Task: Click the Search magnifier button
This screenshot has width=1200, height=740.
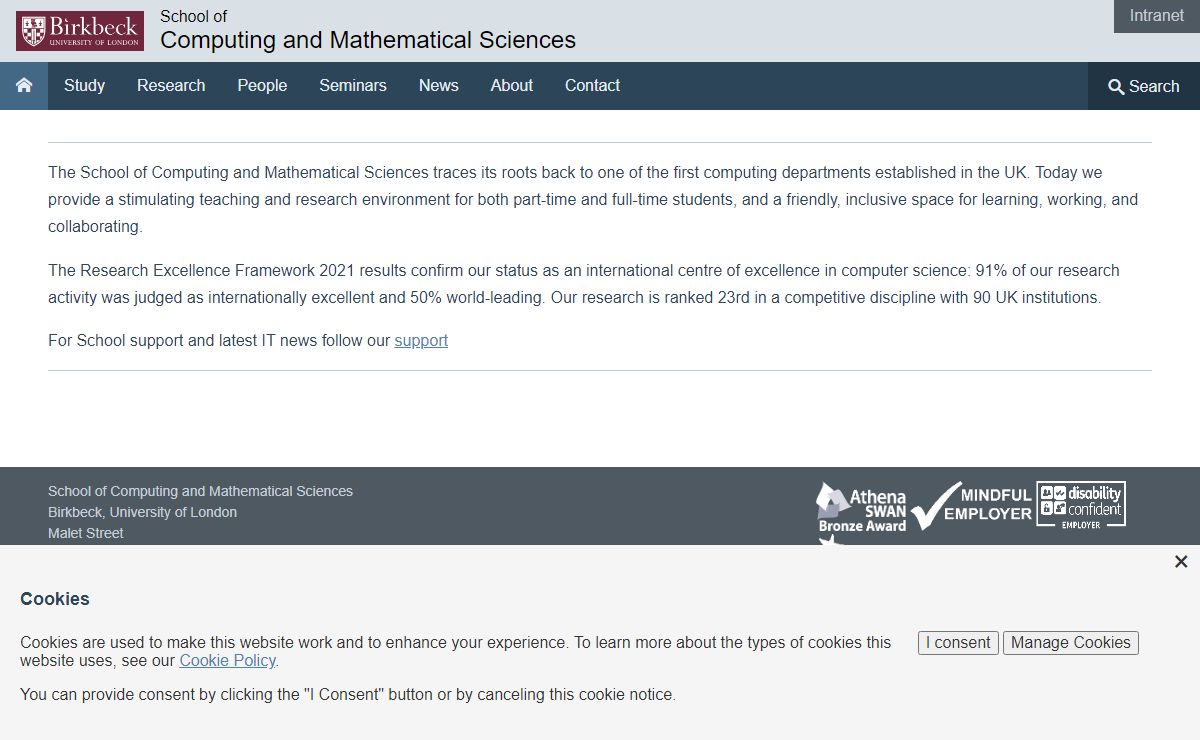Action: tap(1144, 87)
